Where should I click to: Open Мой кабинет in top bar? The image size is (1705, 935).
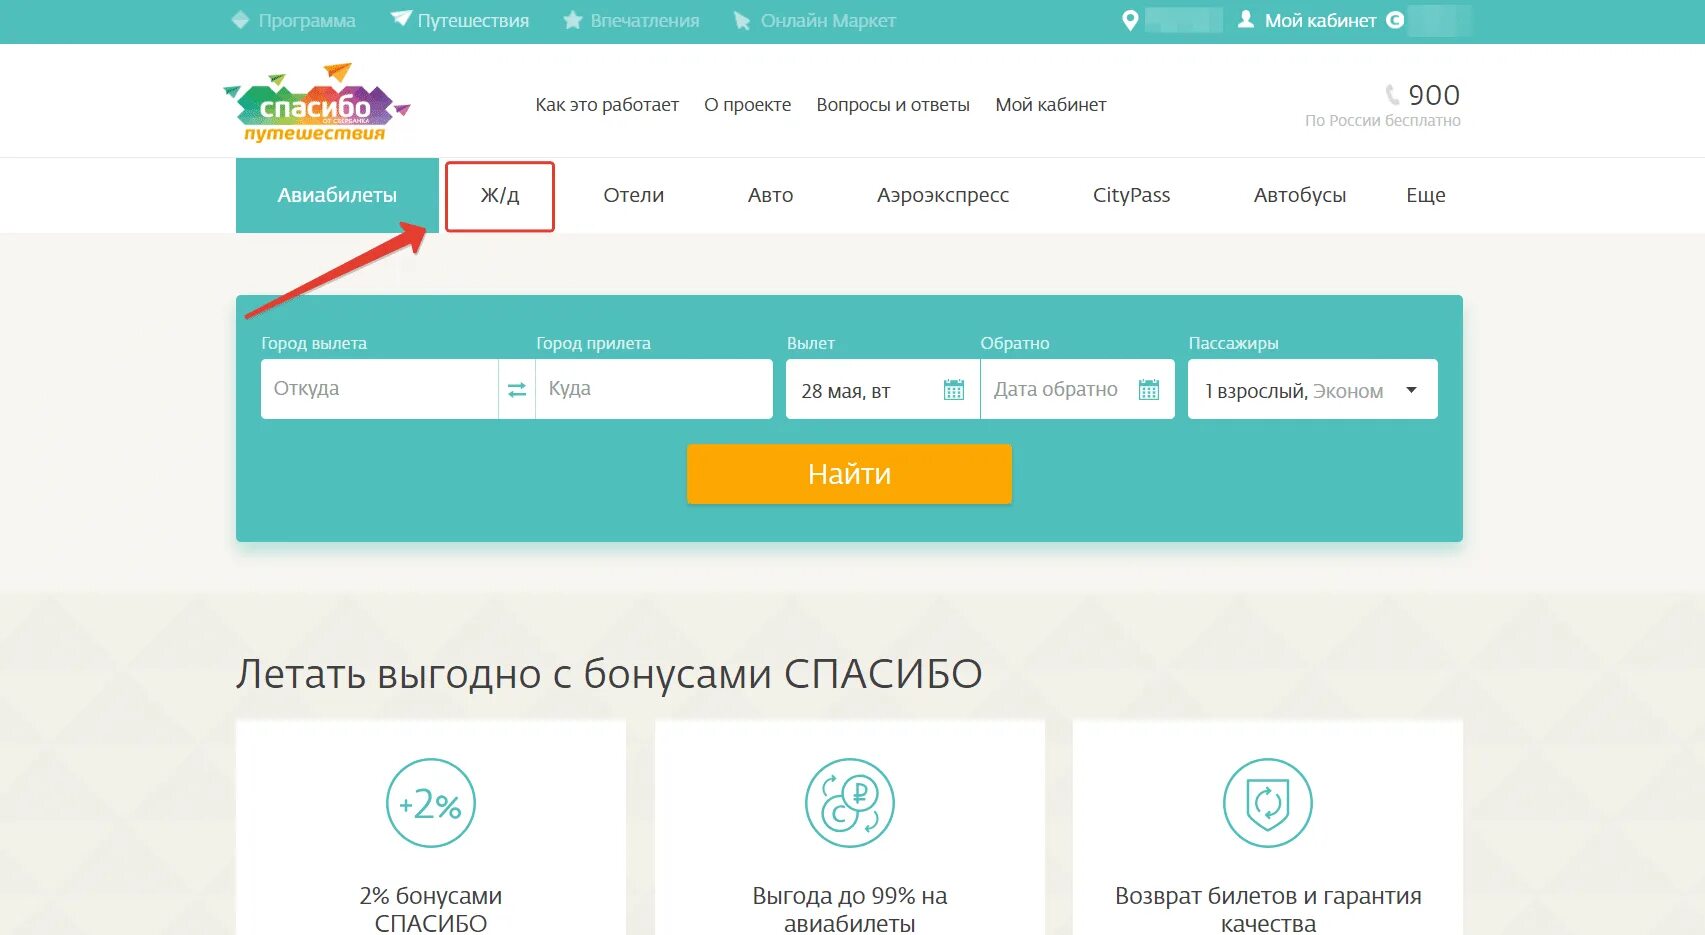tap(1320, 20)
